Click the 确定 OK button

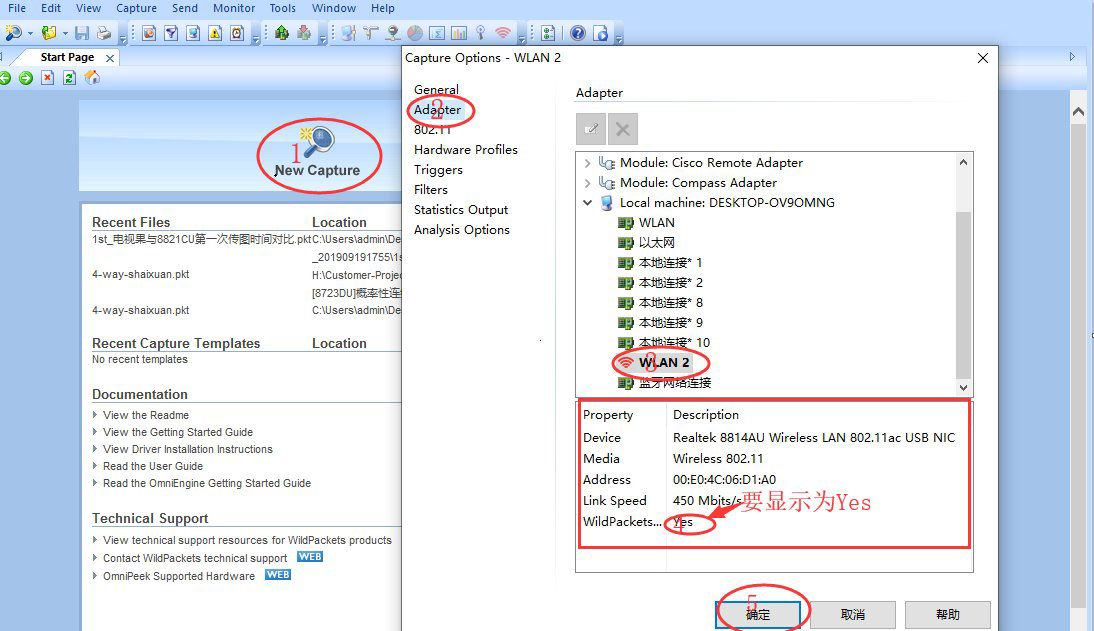(758, 615)
